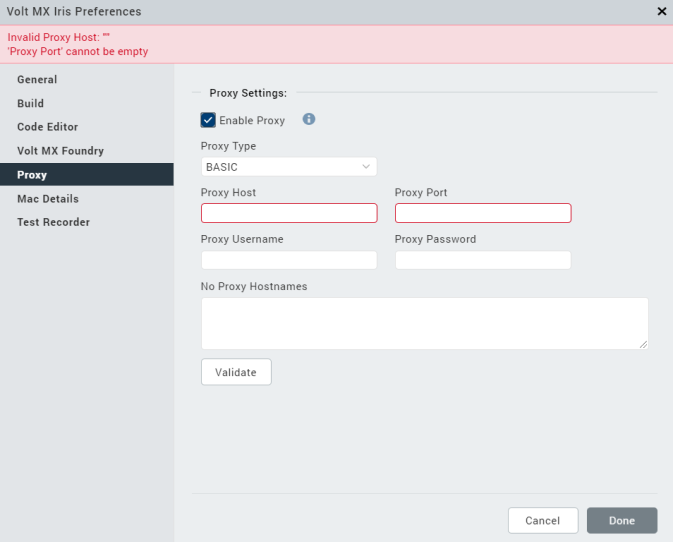Go to Volt MX Foundry settings

point(60,151)
